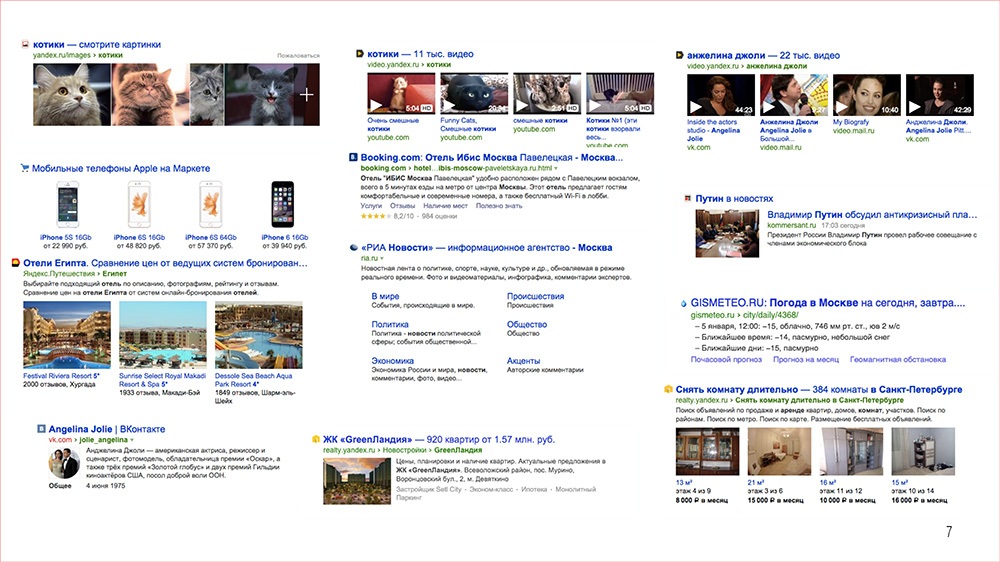Open «РИА Новости» result title
Image resolution: width=1000 pixels, height=562 pixels.
487,248
